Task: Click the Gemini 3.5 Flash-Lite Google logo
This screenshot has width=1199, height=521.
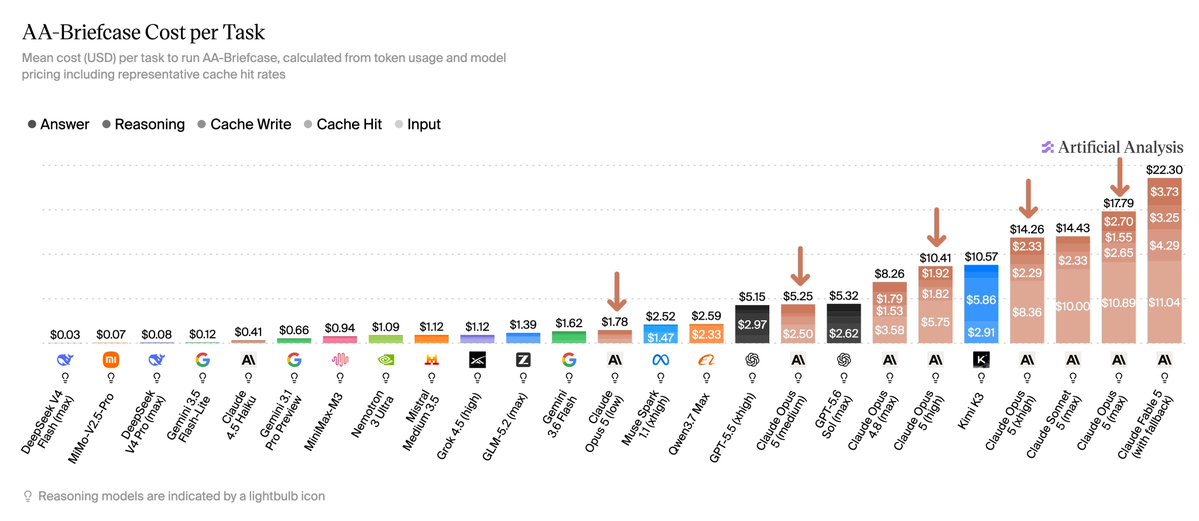Action: click(x=202, y=360)
